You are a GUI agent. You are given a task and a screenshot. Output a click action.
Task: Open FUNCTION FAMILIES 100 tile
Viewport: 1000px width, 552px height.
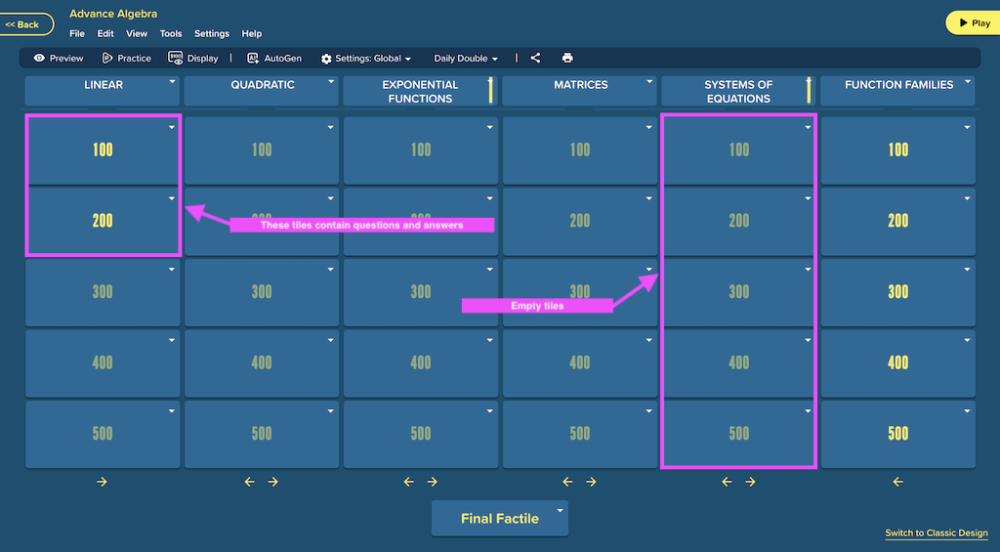point(898,150)
